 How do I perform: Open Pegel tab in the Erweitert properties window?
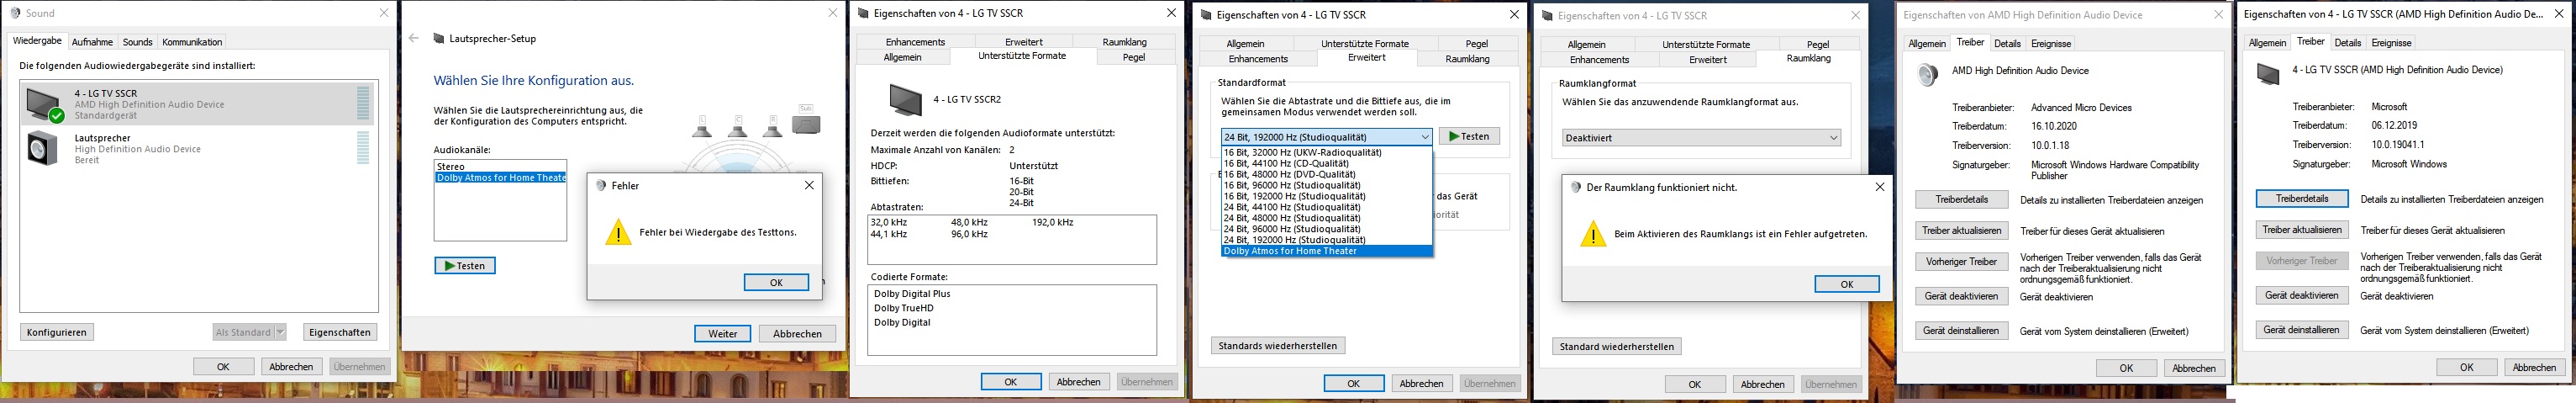(x=1476, y=44)
